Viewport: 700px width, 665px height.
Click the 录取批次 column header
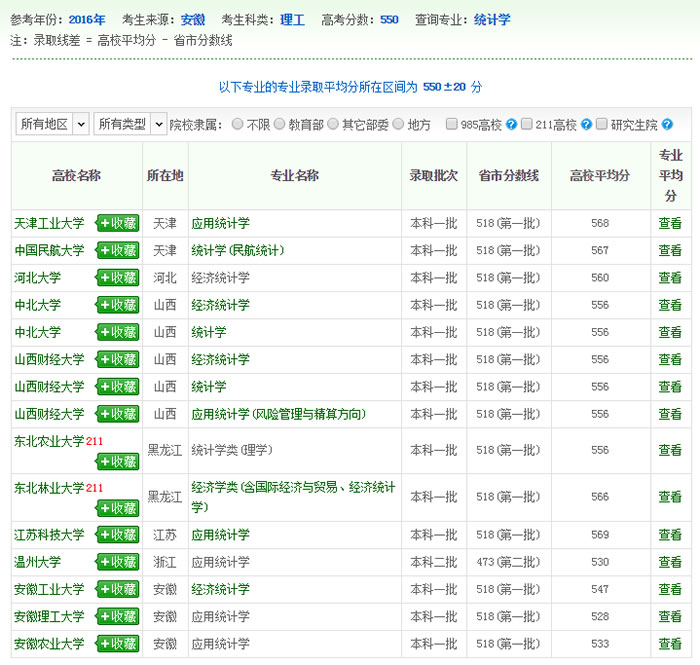pyautogui.click(x=433, y=175)
